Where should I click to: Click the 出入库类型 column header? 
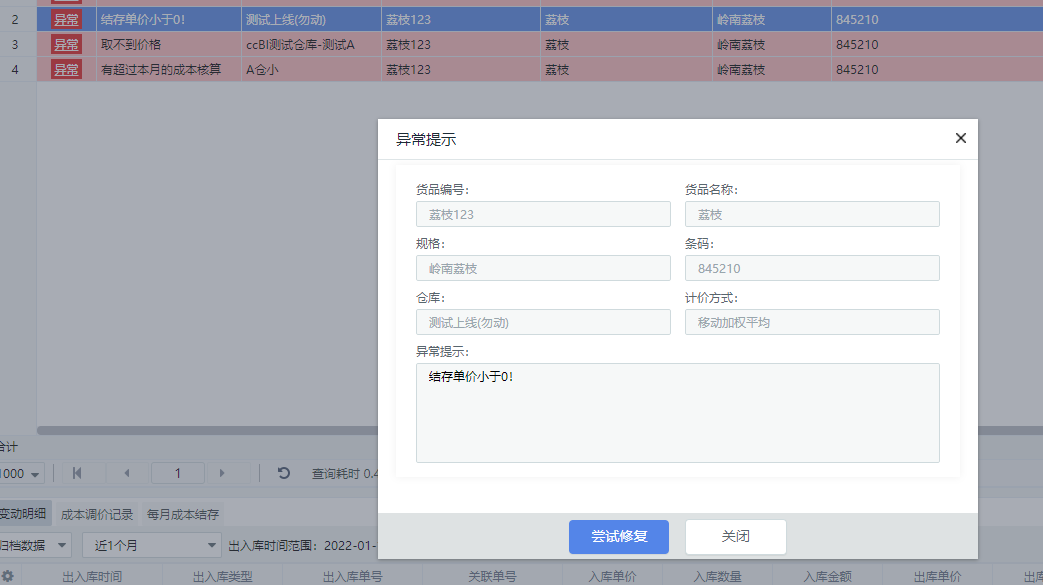click(x=222, y=576)
